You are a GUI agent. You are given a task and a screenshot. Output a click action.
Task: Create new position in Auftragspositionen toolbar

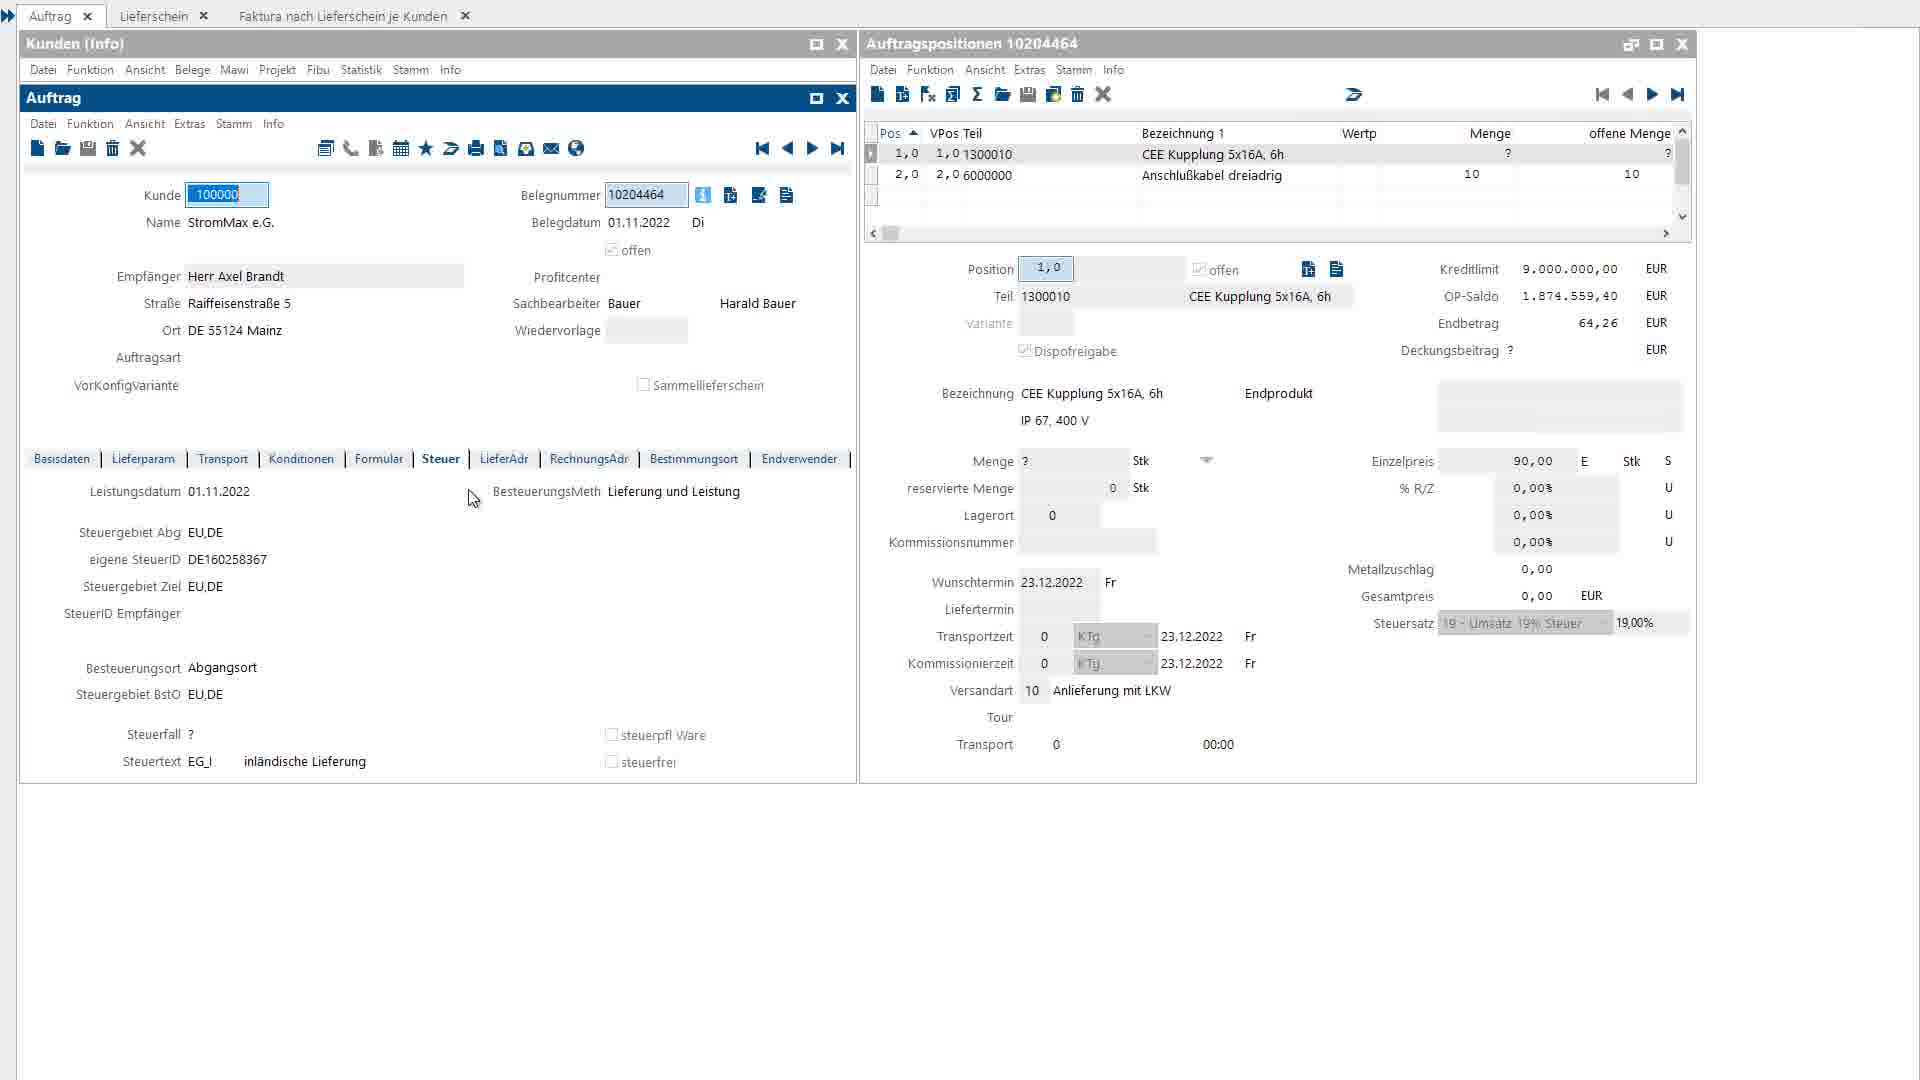[877, 94]
